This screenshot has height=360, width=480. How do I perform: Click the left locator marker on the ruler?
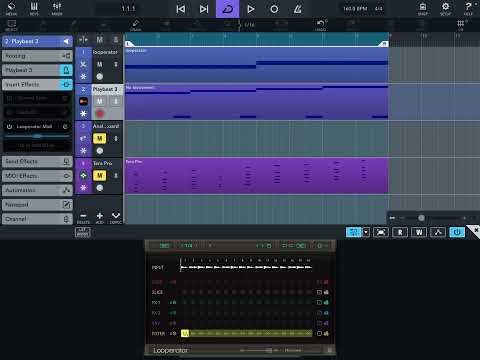coord(129,44)
